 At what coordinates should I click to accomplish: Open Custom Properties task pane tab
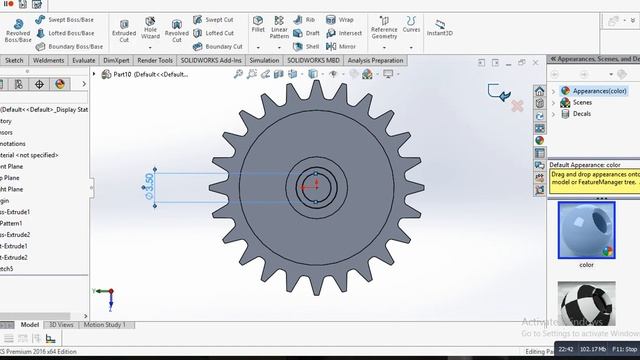pos(540,153)
